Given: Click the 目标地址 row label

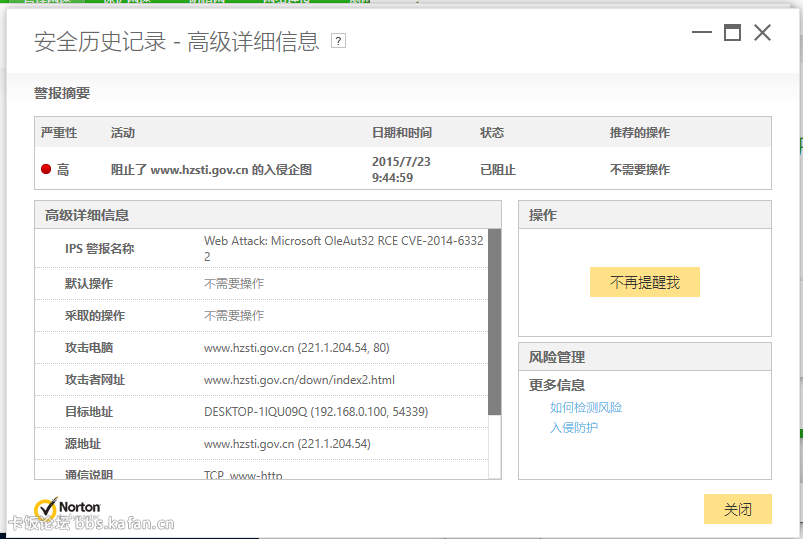Looking at the screenshot, I should [x=89, y=411].
